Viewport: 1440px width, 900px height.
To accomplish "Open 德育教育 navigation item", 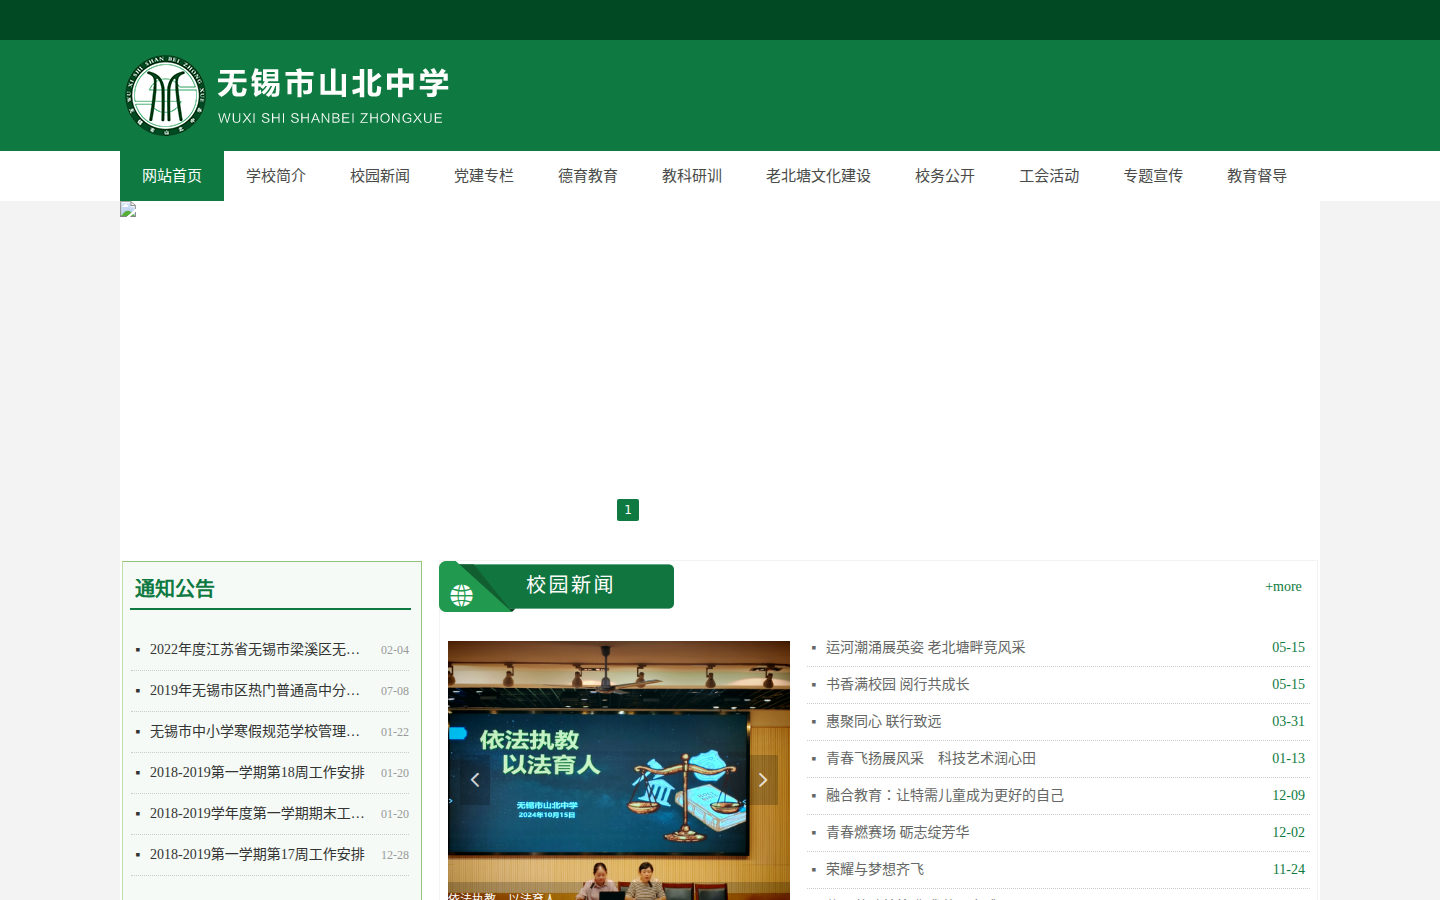I will (588, 176).
